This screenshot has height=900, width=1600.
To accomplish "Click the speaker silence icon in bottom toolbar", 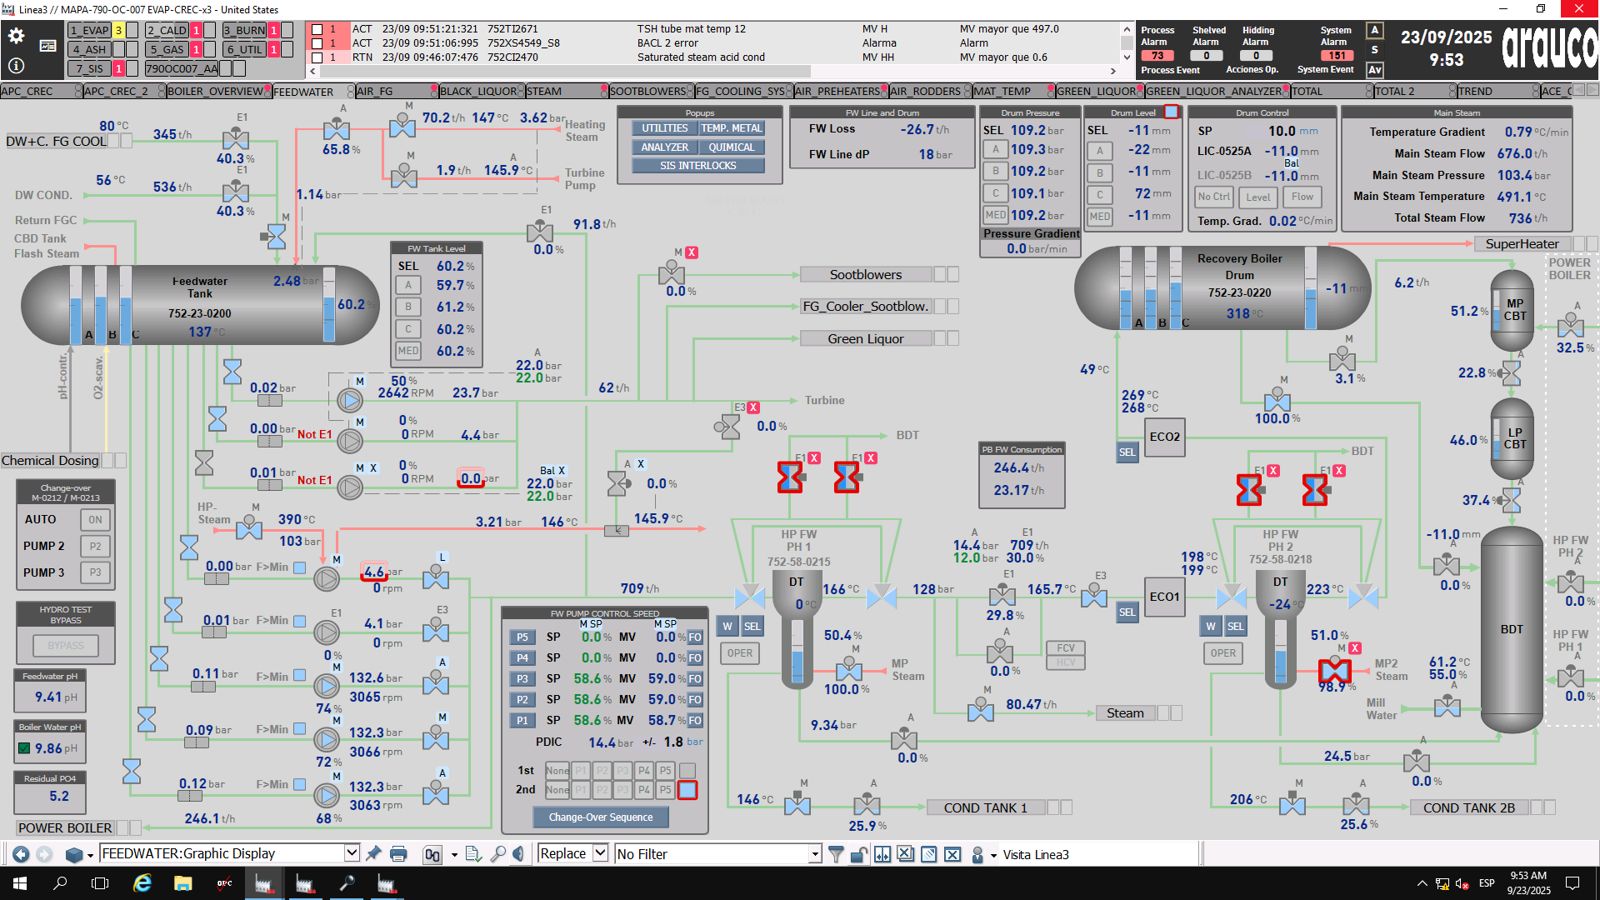I will pos(519,854).
